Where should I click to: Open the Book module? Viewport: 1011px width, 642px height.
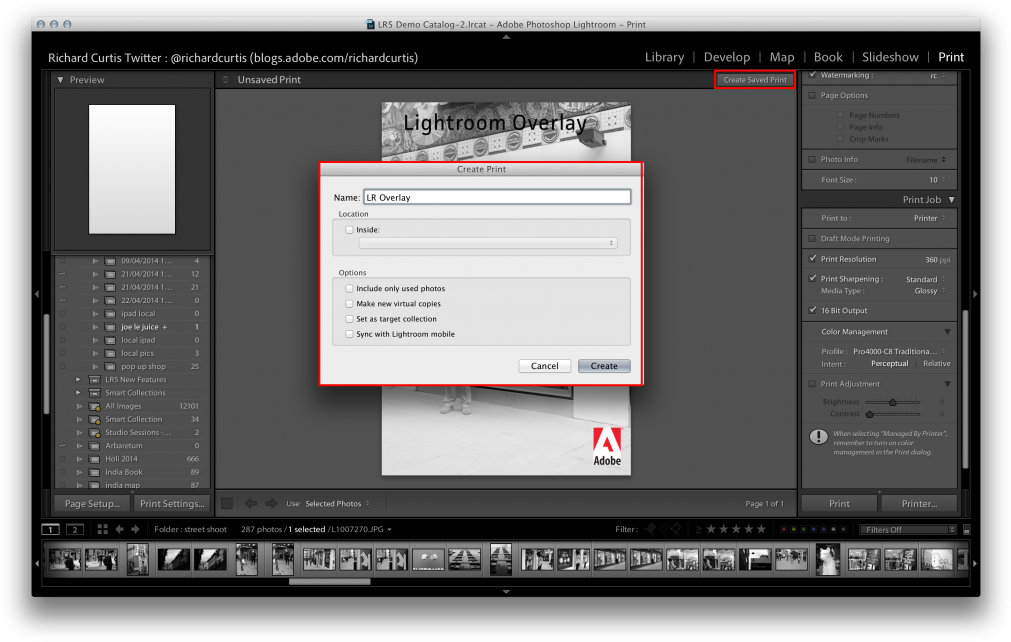828,57
